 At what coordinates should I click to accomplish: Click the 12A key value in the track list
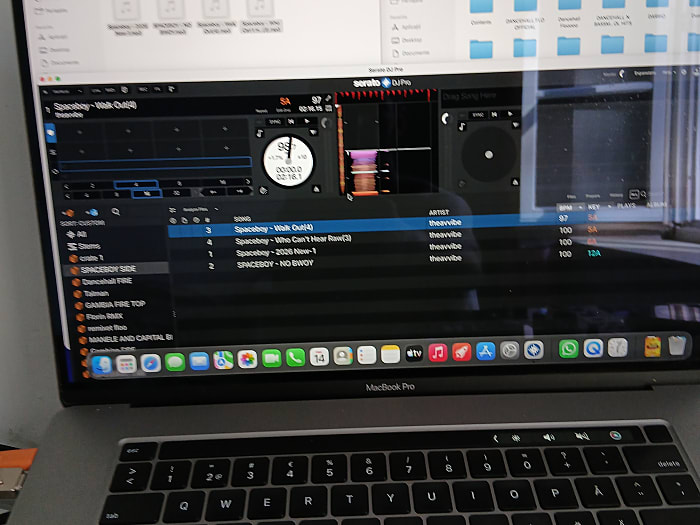pos(594,254)
